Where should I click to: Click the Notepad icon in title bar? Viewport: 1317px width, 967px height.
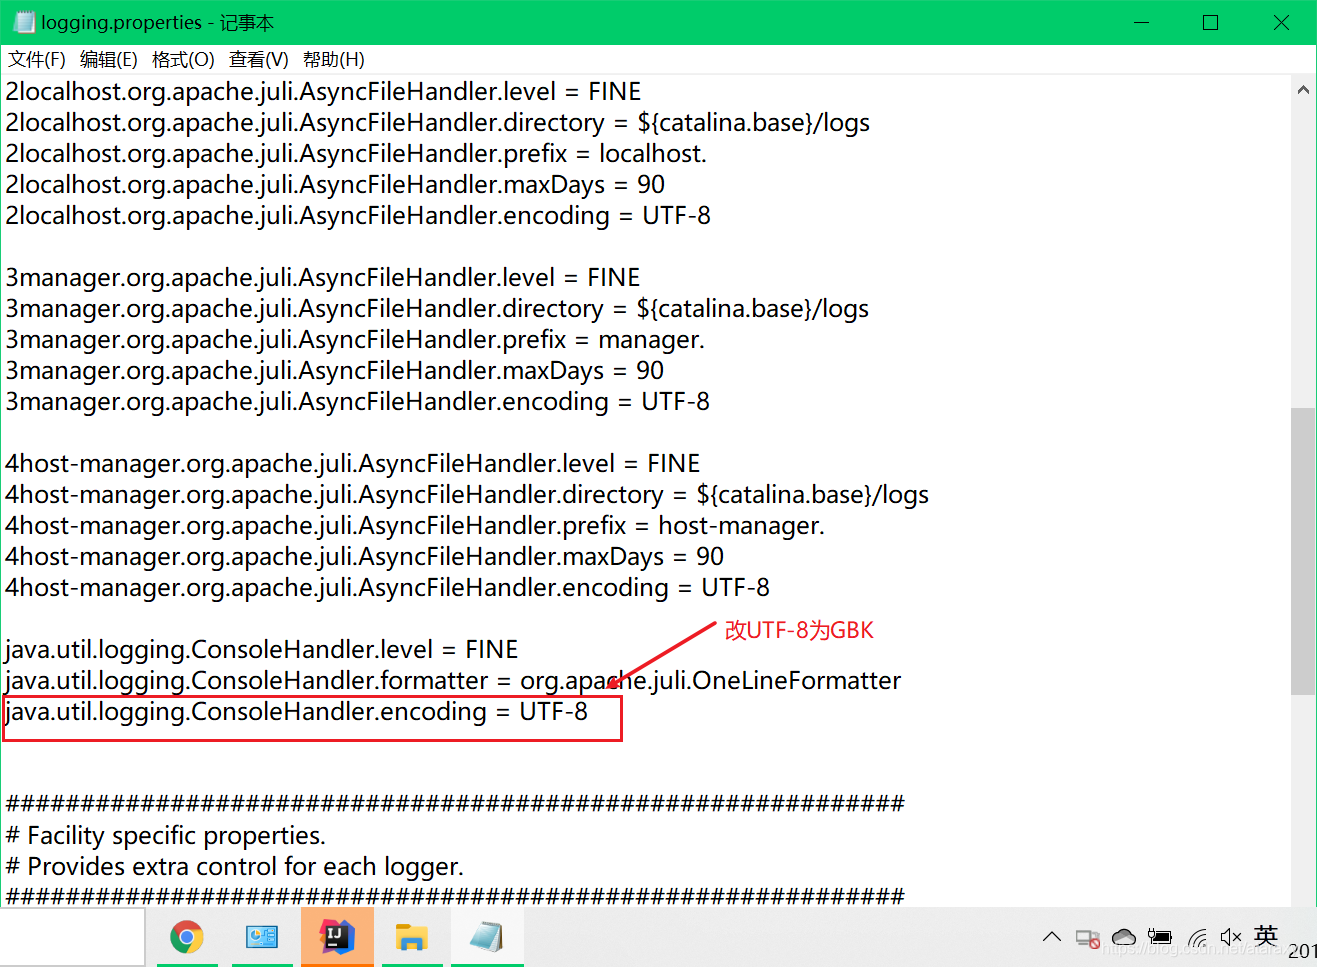tap(23, 22)
